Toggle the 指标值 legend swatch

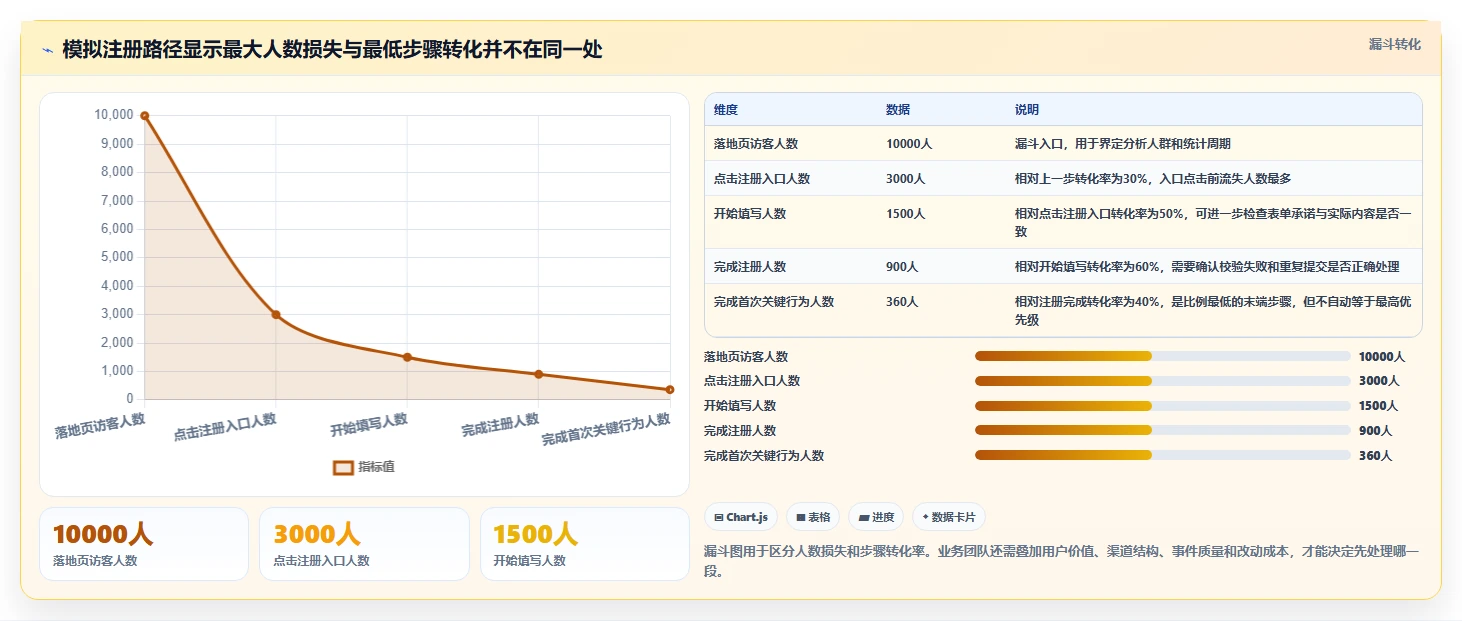coord(343,467)
